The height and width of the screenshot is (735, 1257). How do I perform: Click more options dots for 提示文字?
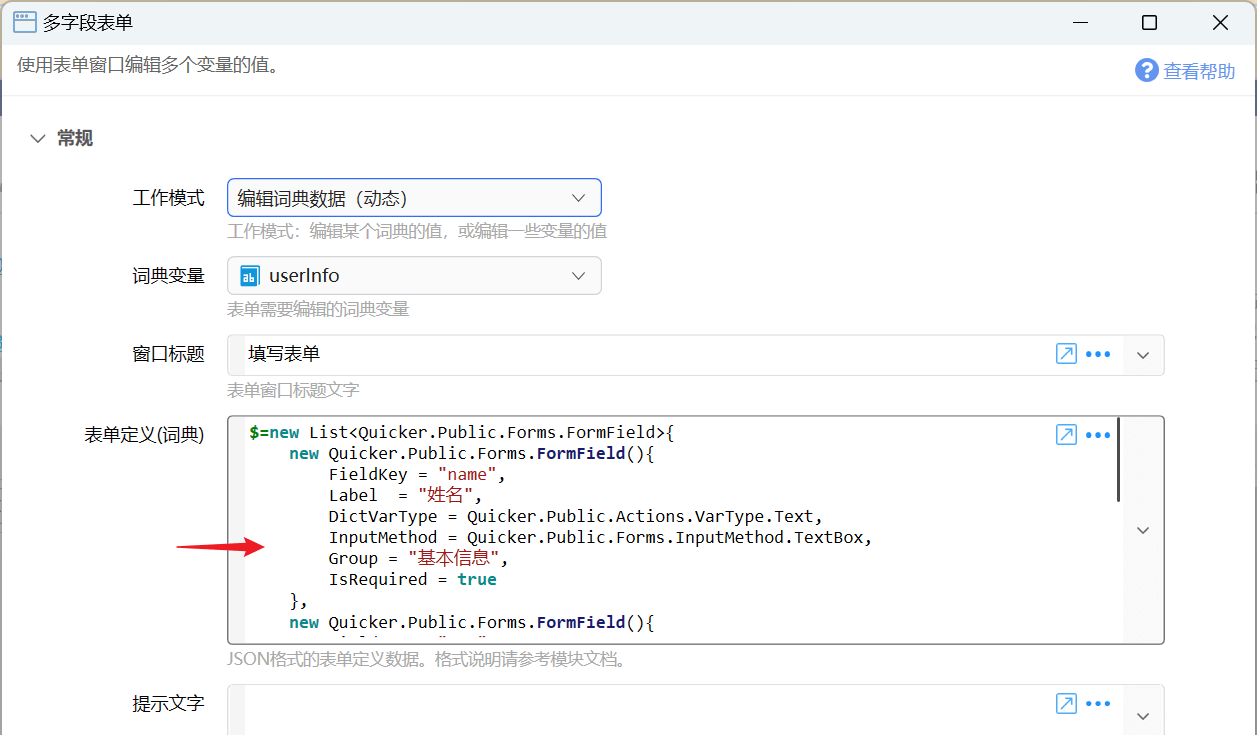1098,704
